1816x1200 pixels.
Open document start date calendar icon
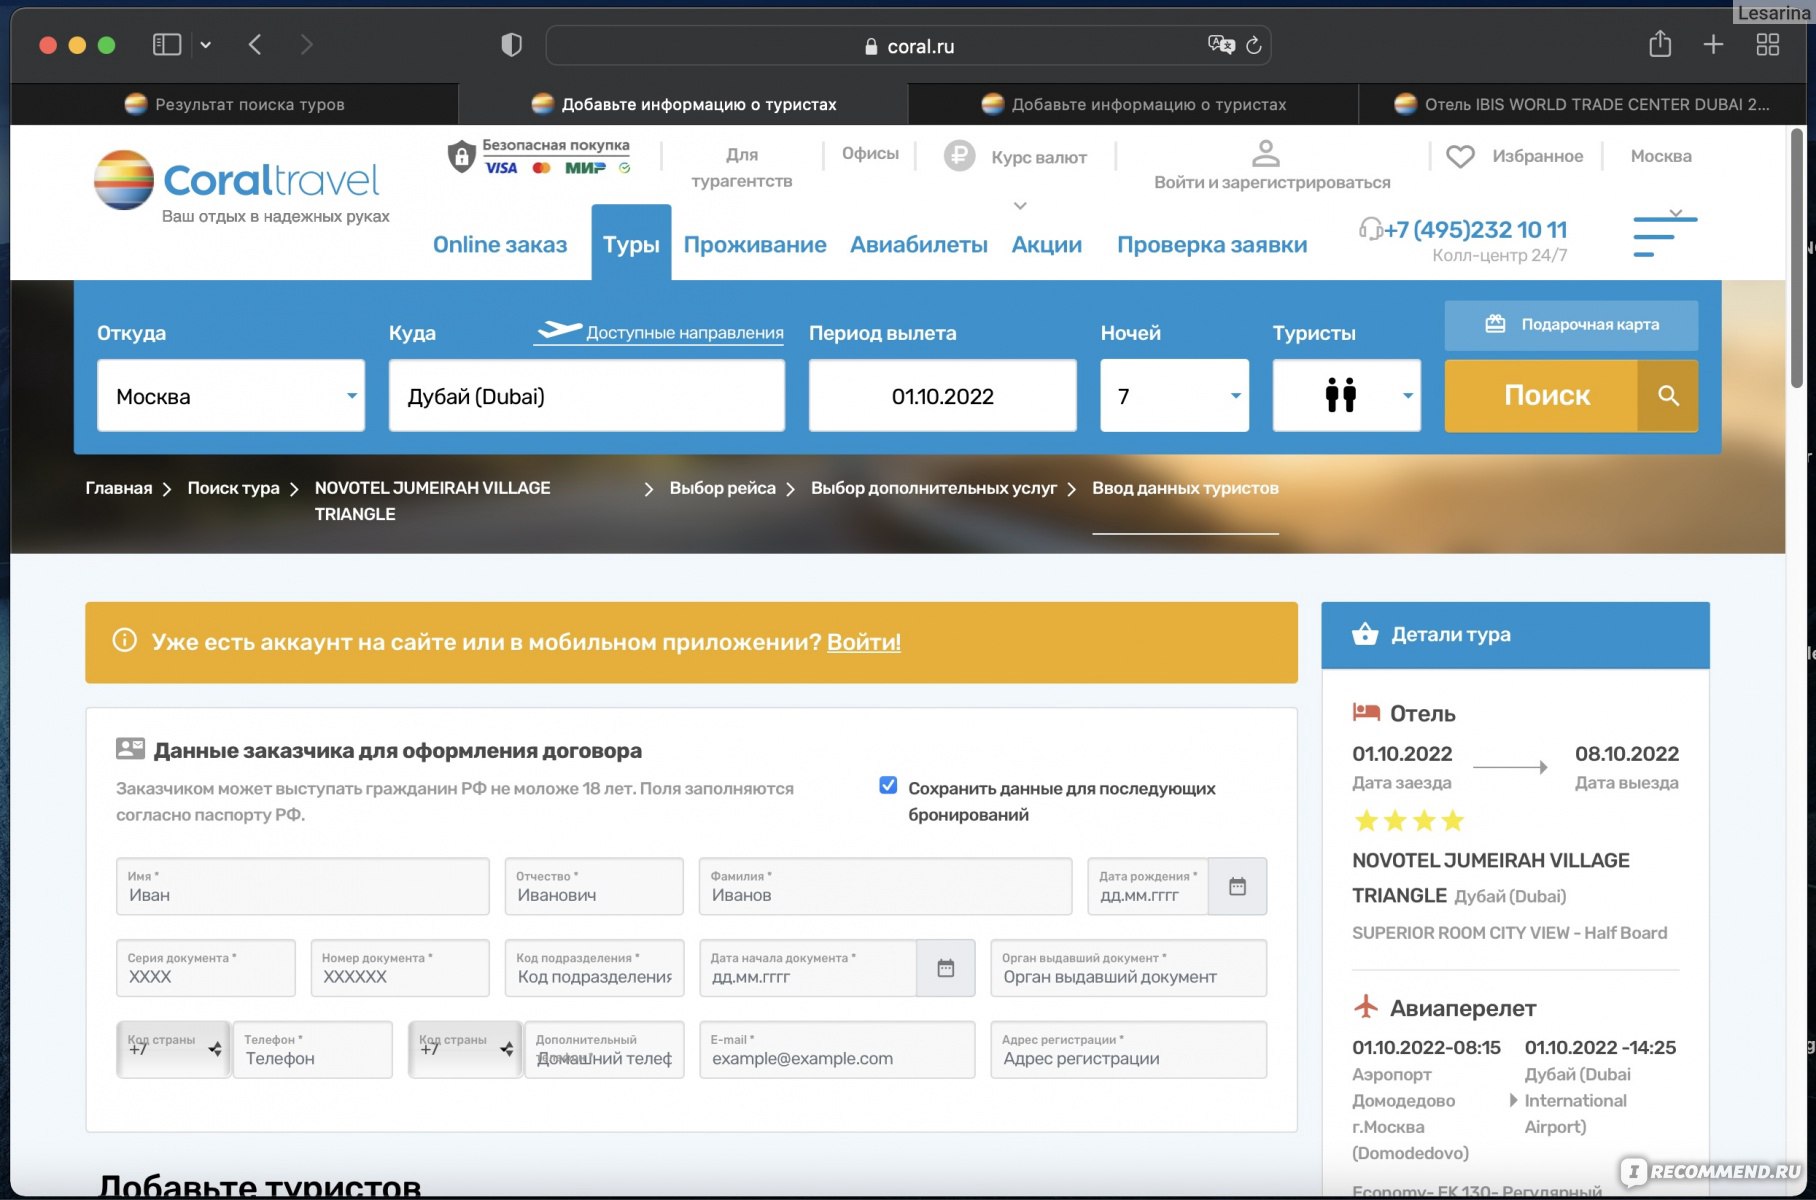tap(945, 968)
